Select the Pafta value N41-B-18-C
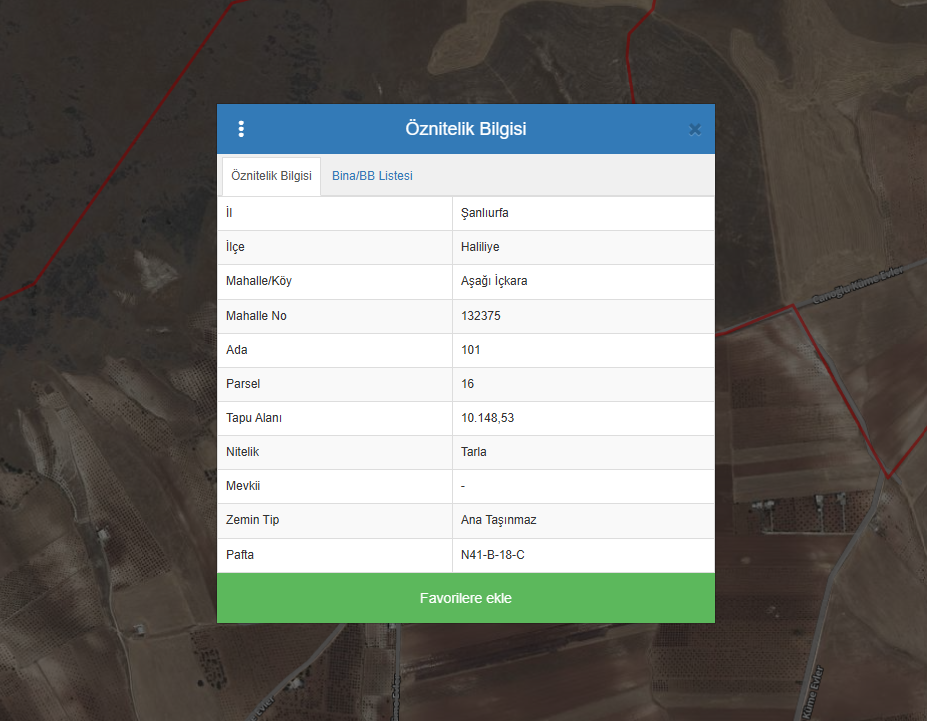This screenshot has height=721, width=927. 493,555
